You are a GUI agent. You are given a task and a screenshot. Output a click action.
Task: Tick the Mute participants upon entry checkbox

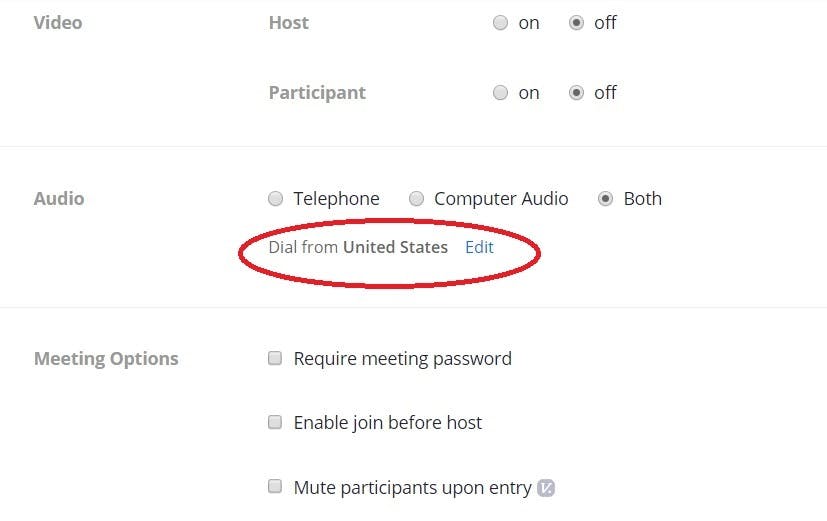pos(275,487)
